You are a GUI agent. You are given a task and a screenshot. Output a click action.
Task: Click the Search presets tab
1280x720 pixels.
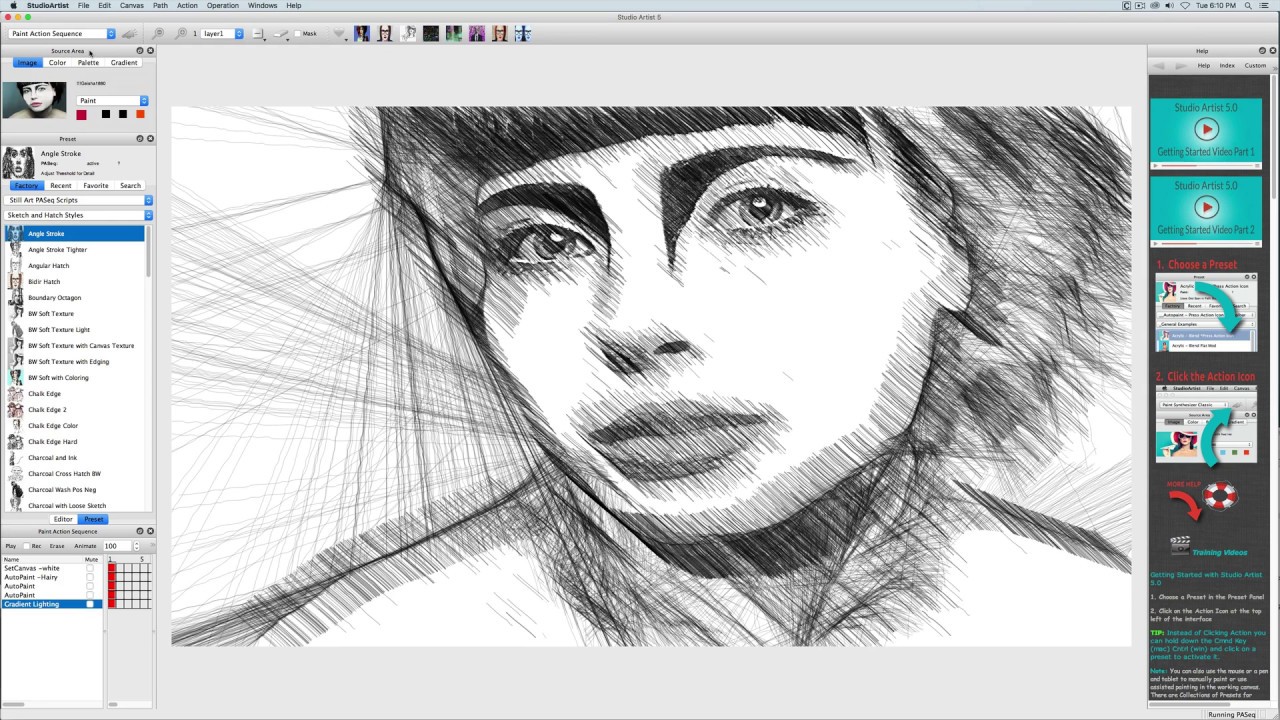point(131,186)
